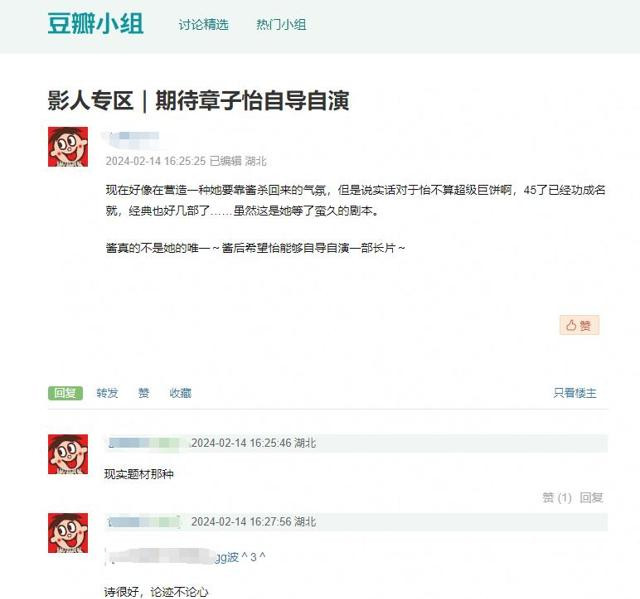
Task: Like the post with thumbs-up 赞 button
Action: point(579,325)
